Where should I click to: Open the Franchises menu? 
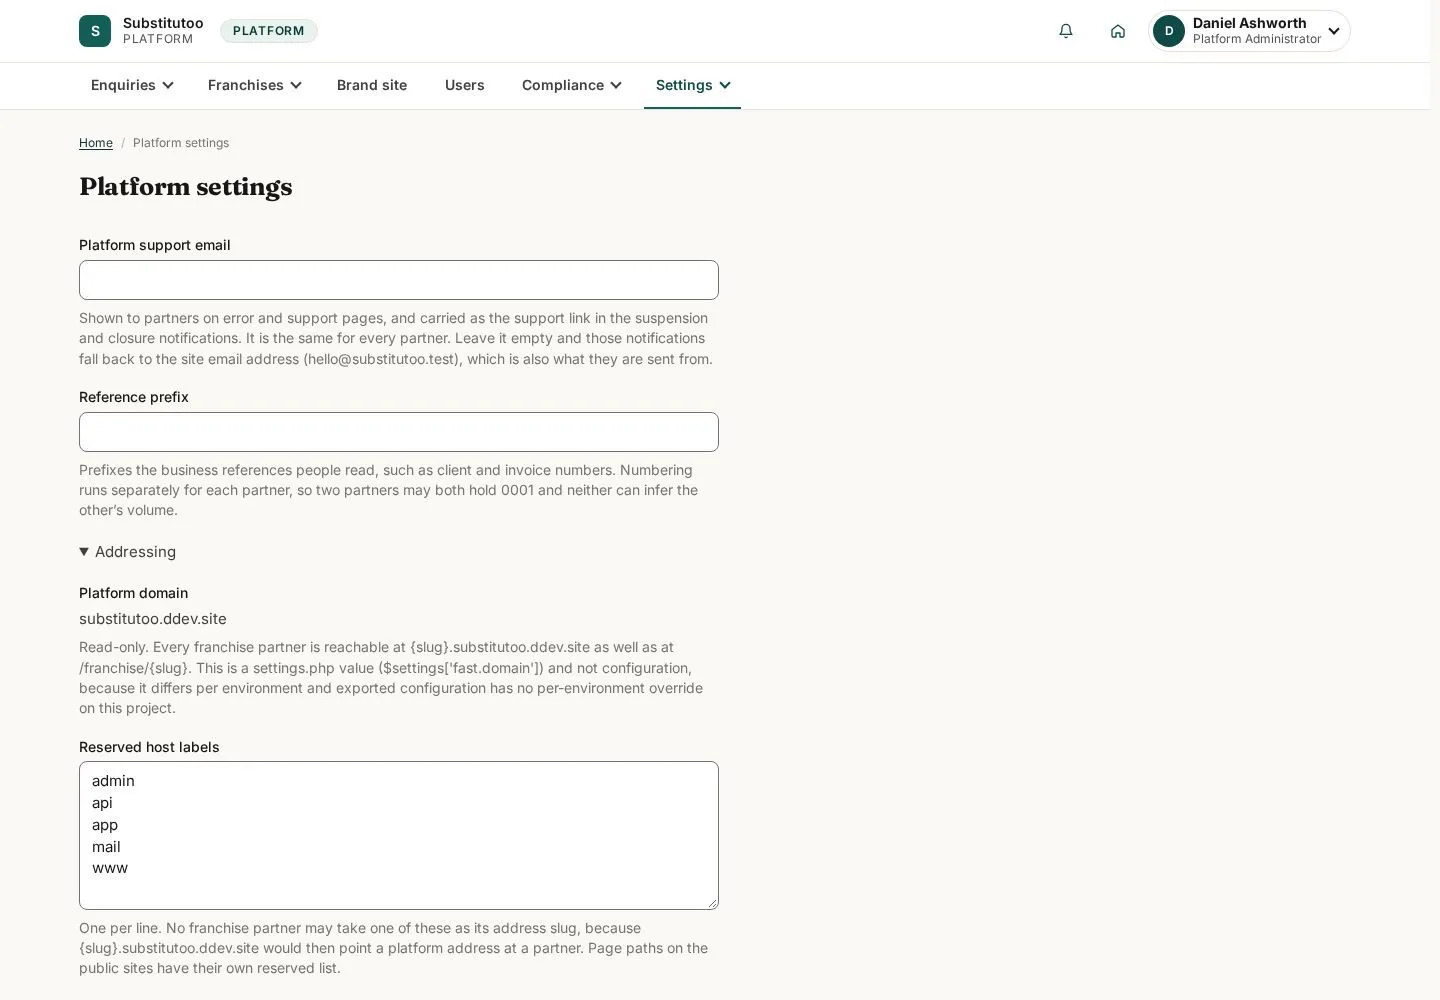pos(254,85)
